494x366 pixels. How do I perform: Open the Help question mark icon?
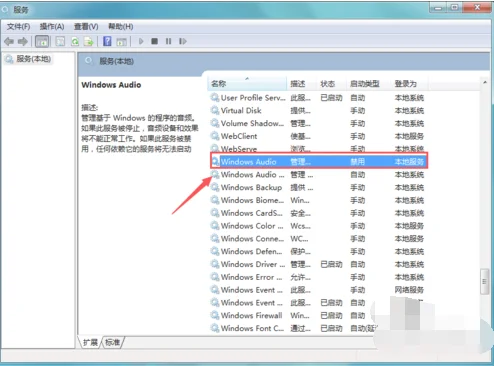tap(107, 41)
